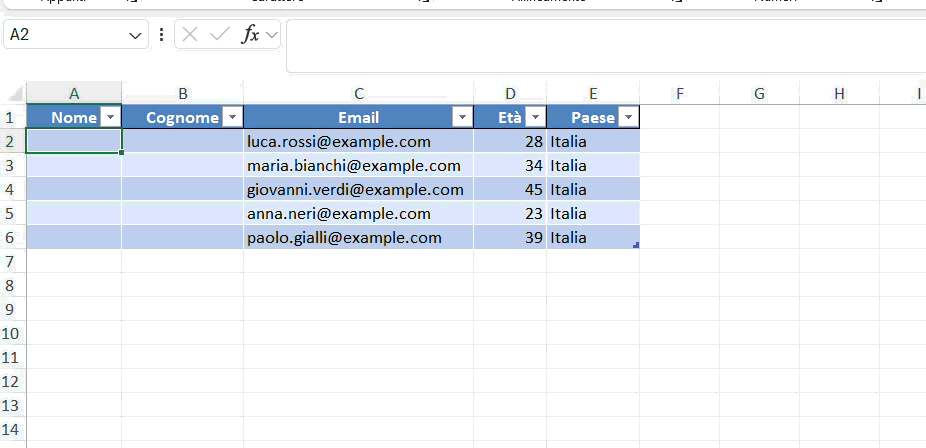926x448 pixels.
Task: Select column G header
Action: 759,93
